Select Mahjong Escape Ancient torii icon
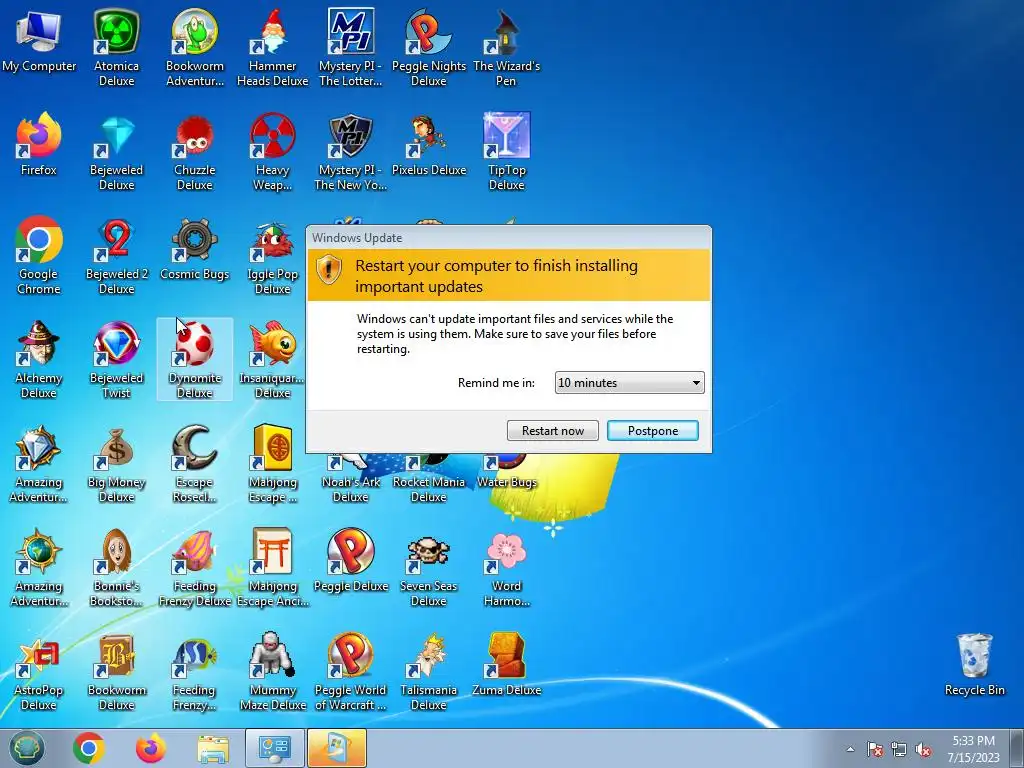Screen dimensions: 1024x768 click(x=272, y=568)
